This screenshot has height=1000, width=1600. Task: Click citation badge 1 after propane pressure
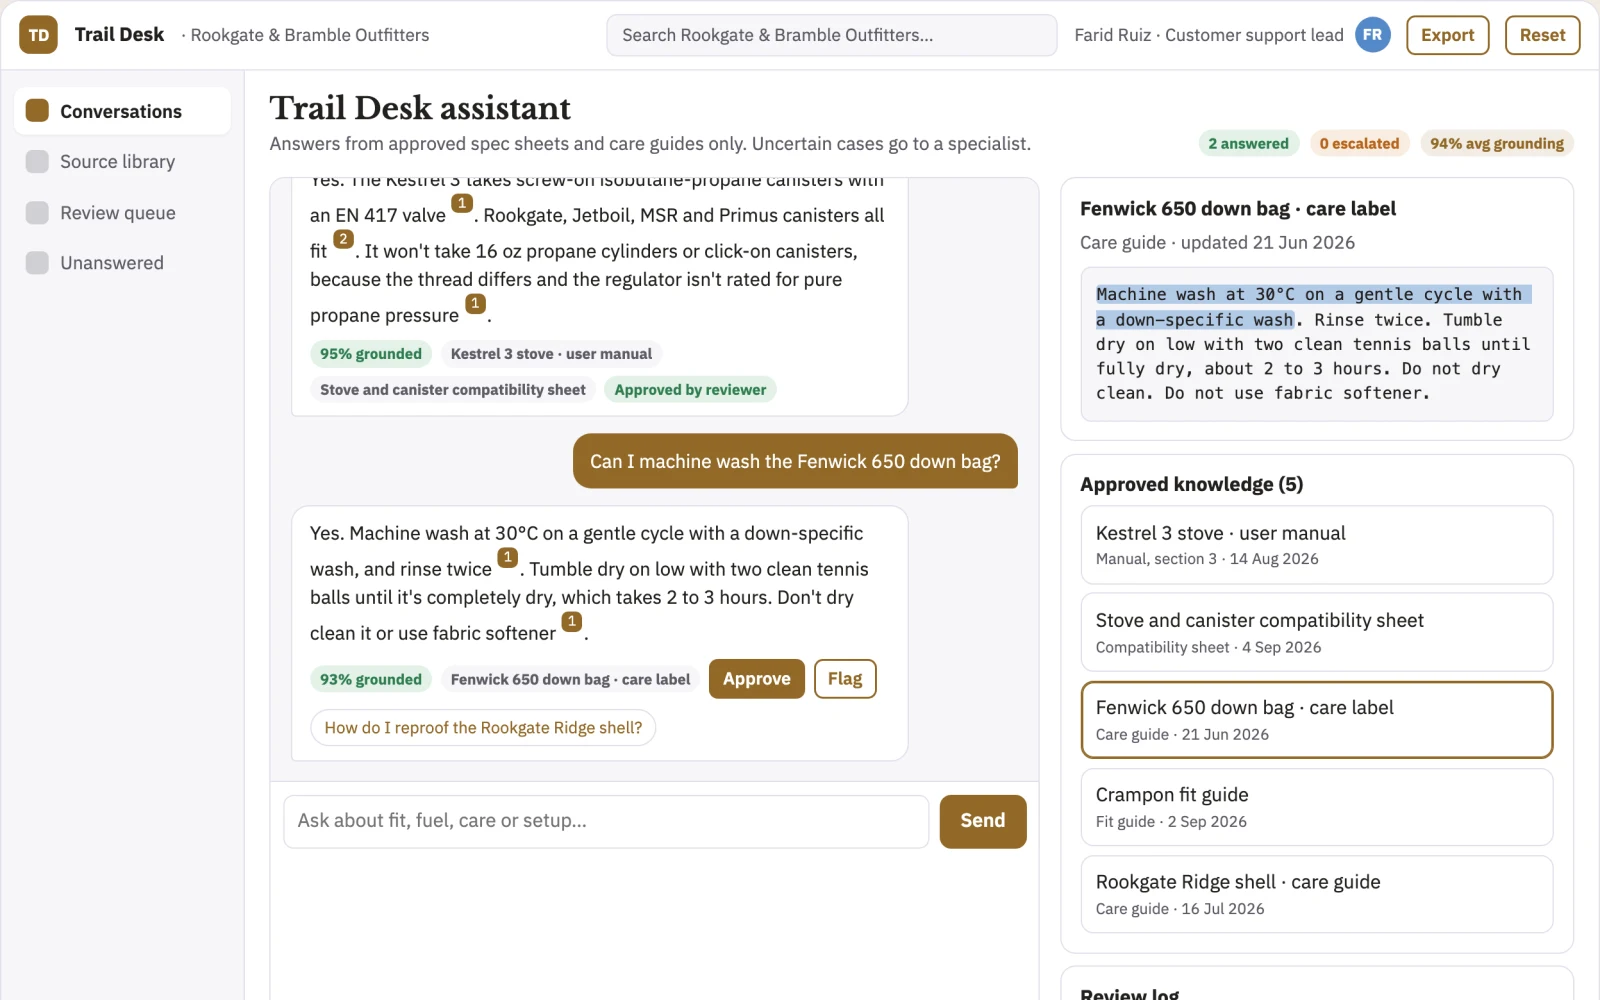tap(475, 303)
